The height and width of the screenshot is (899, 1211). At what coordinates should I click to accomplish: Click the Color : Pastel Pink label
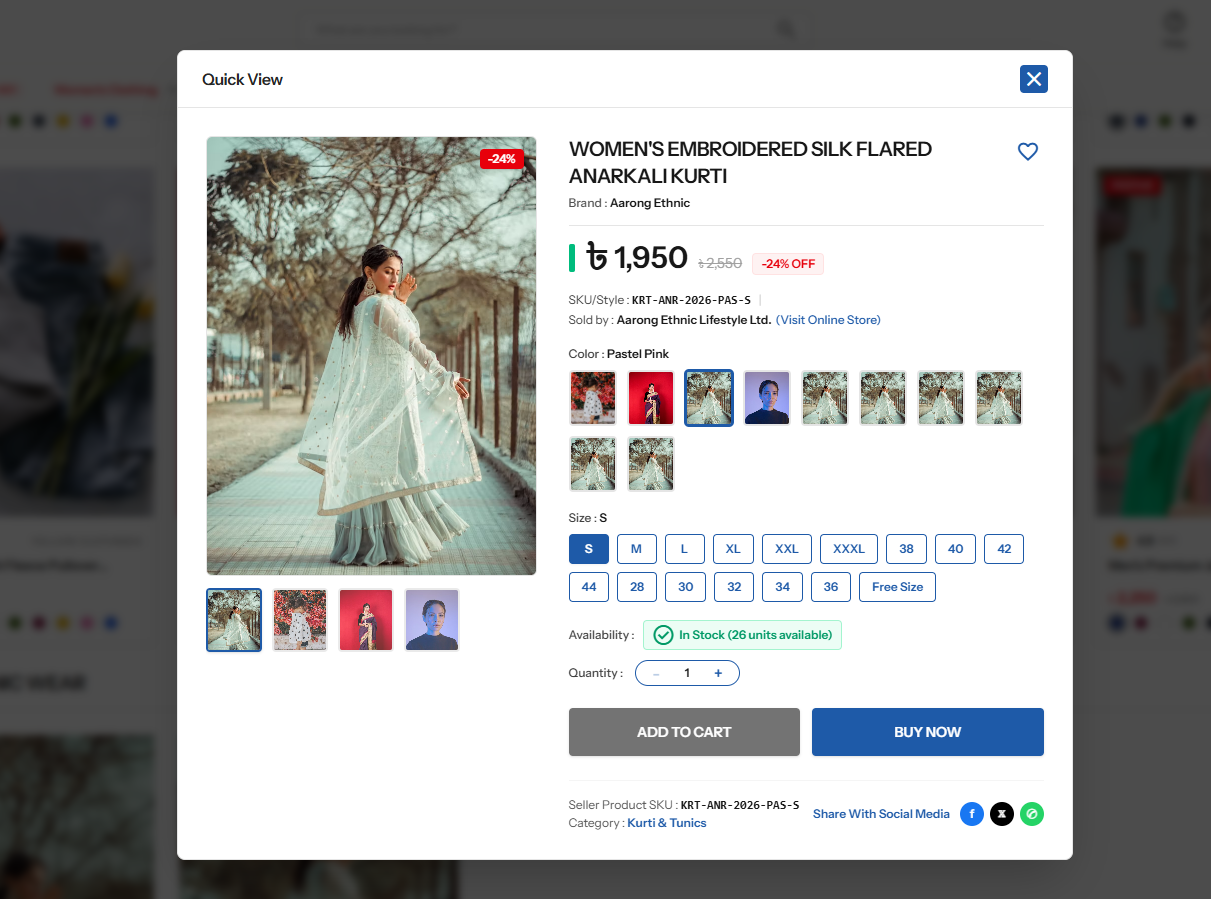(x=619, y=354)
